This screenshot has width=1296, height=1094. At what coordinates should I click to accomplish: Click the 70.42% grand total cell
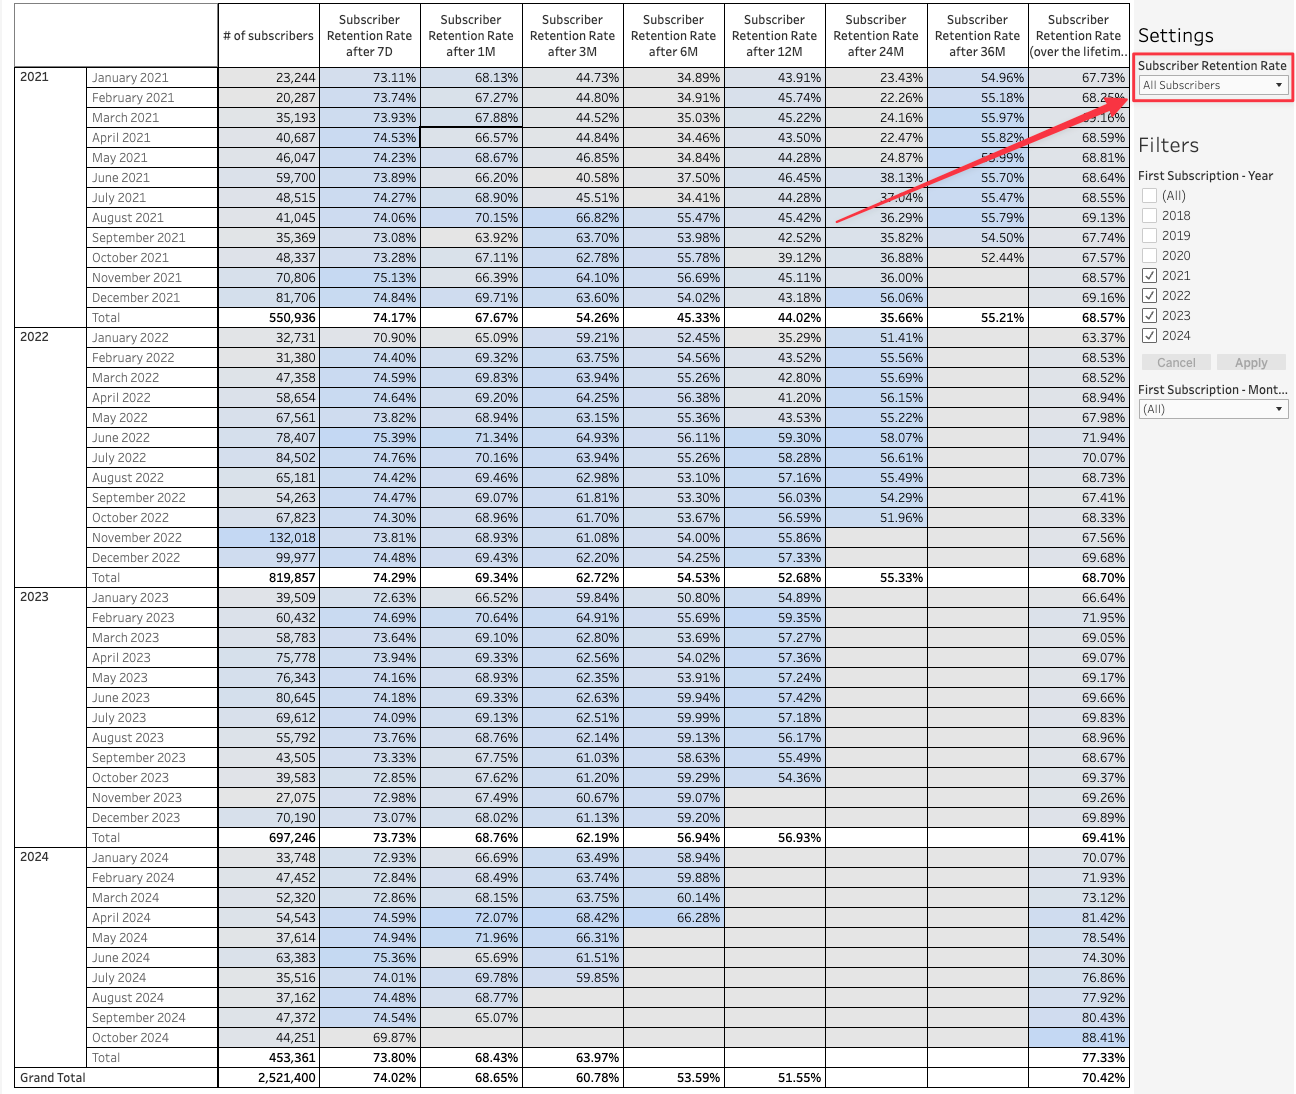[x=1079, y=1078]
